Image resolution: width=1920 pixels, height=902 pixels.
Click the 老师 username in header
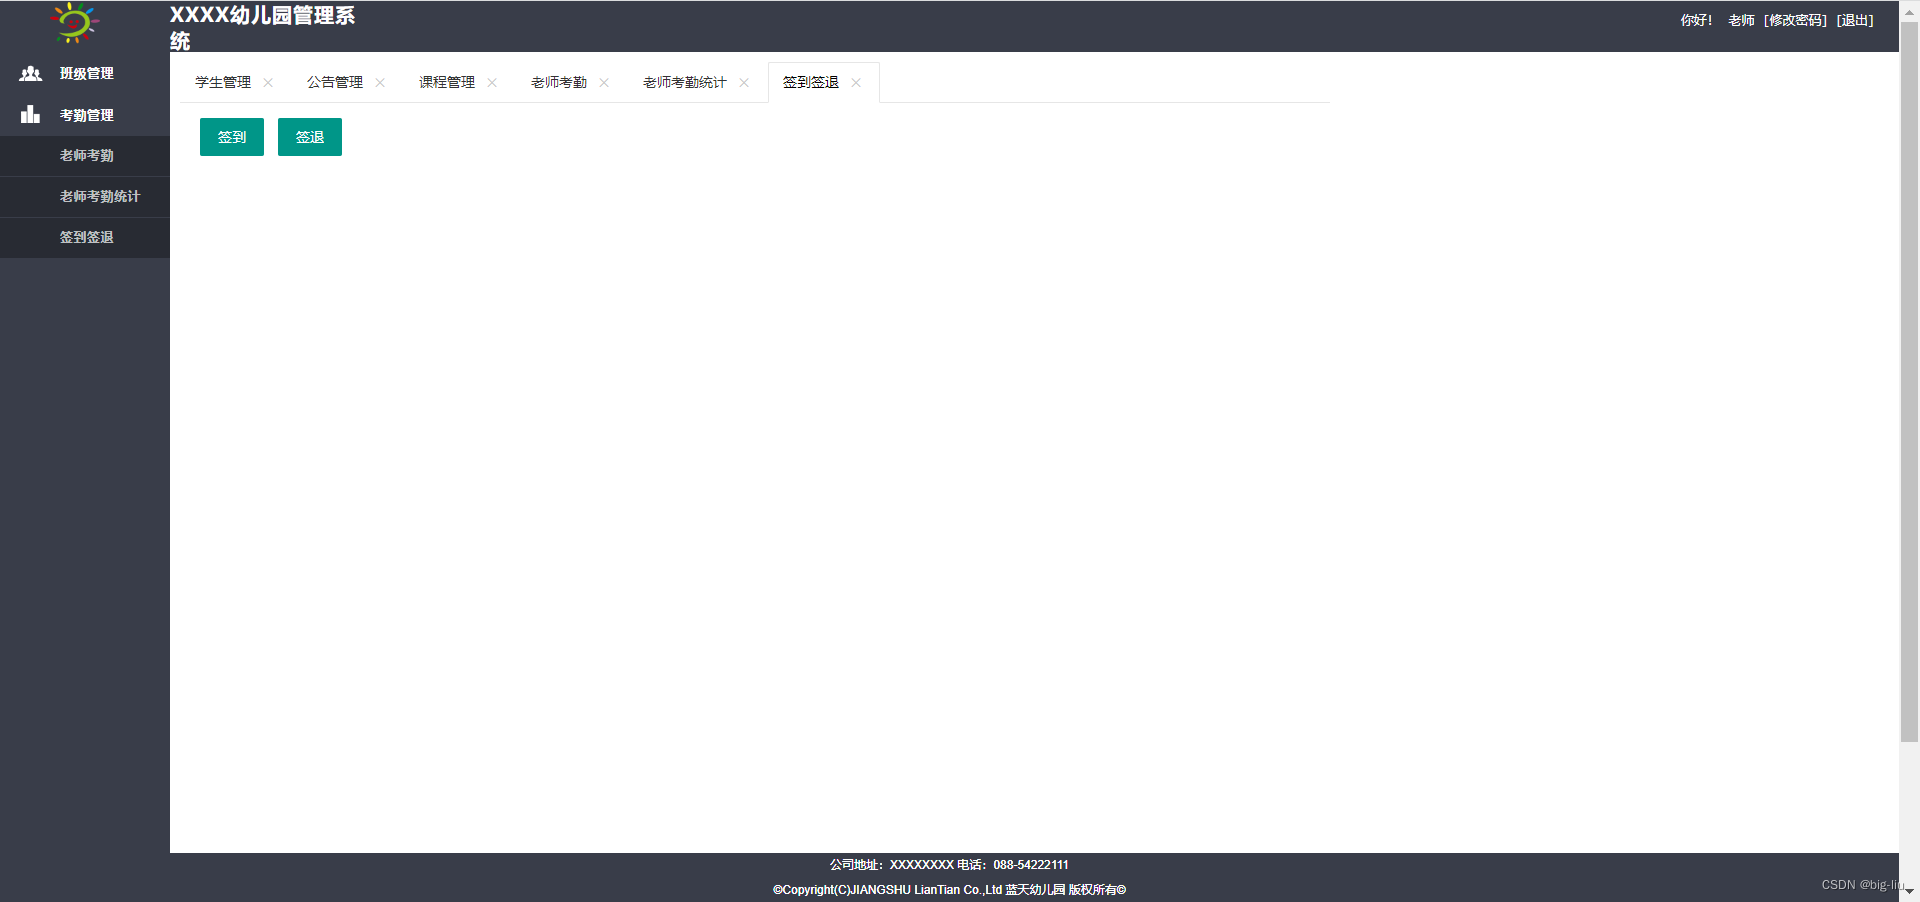(x=1742, y=20)
